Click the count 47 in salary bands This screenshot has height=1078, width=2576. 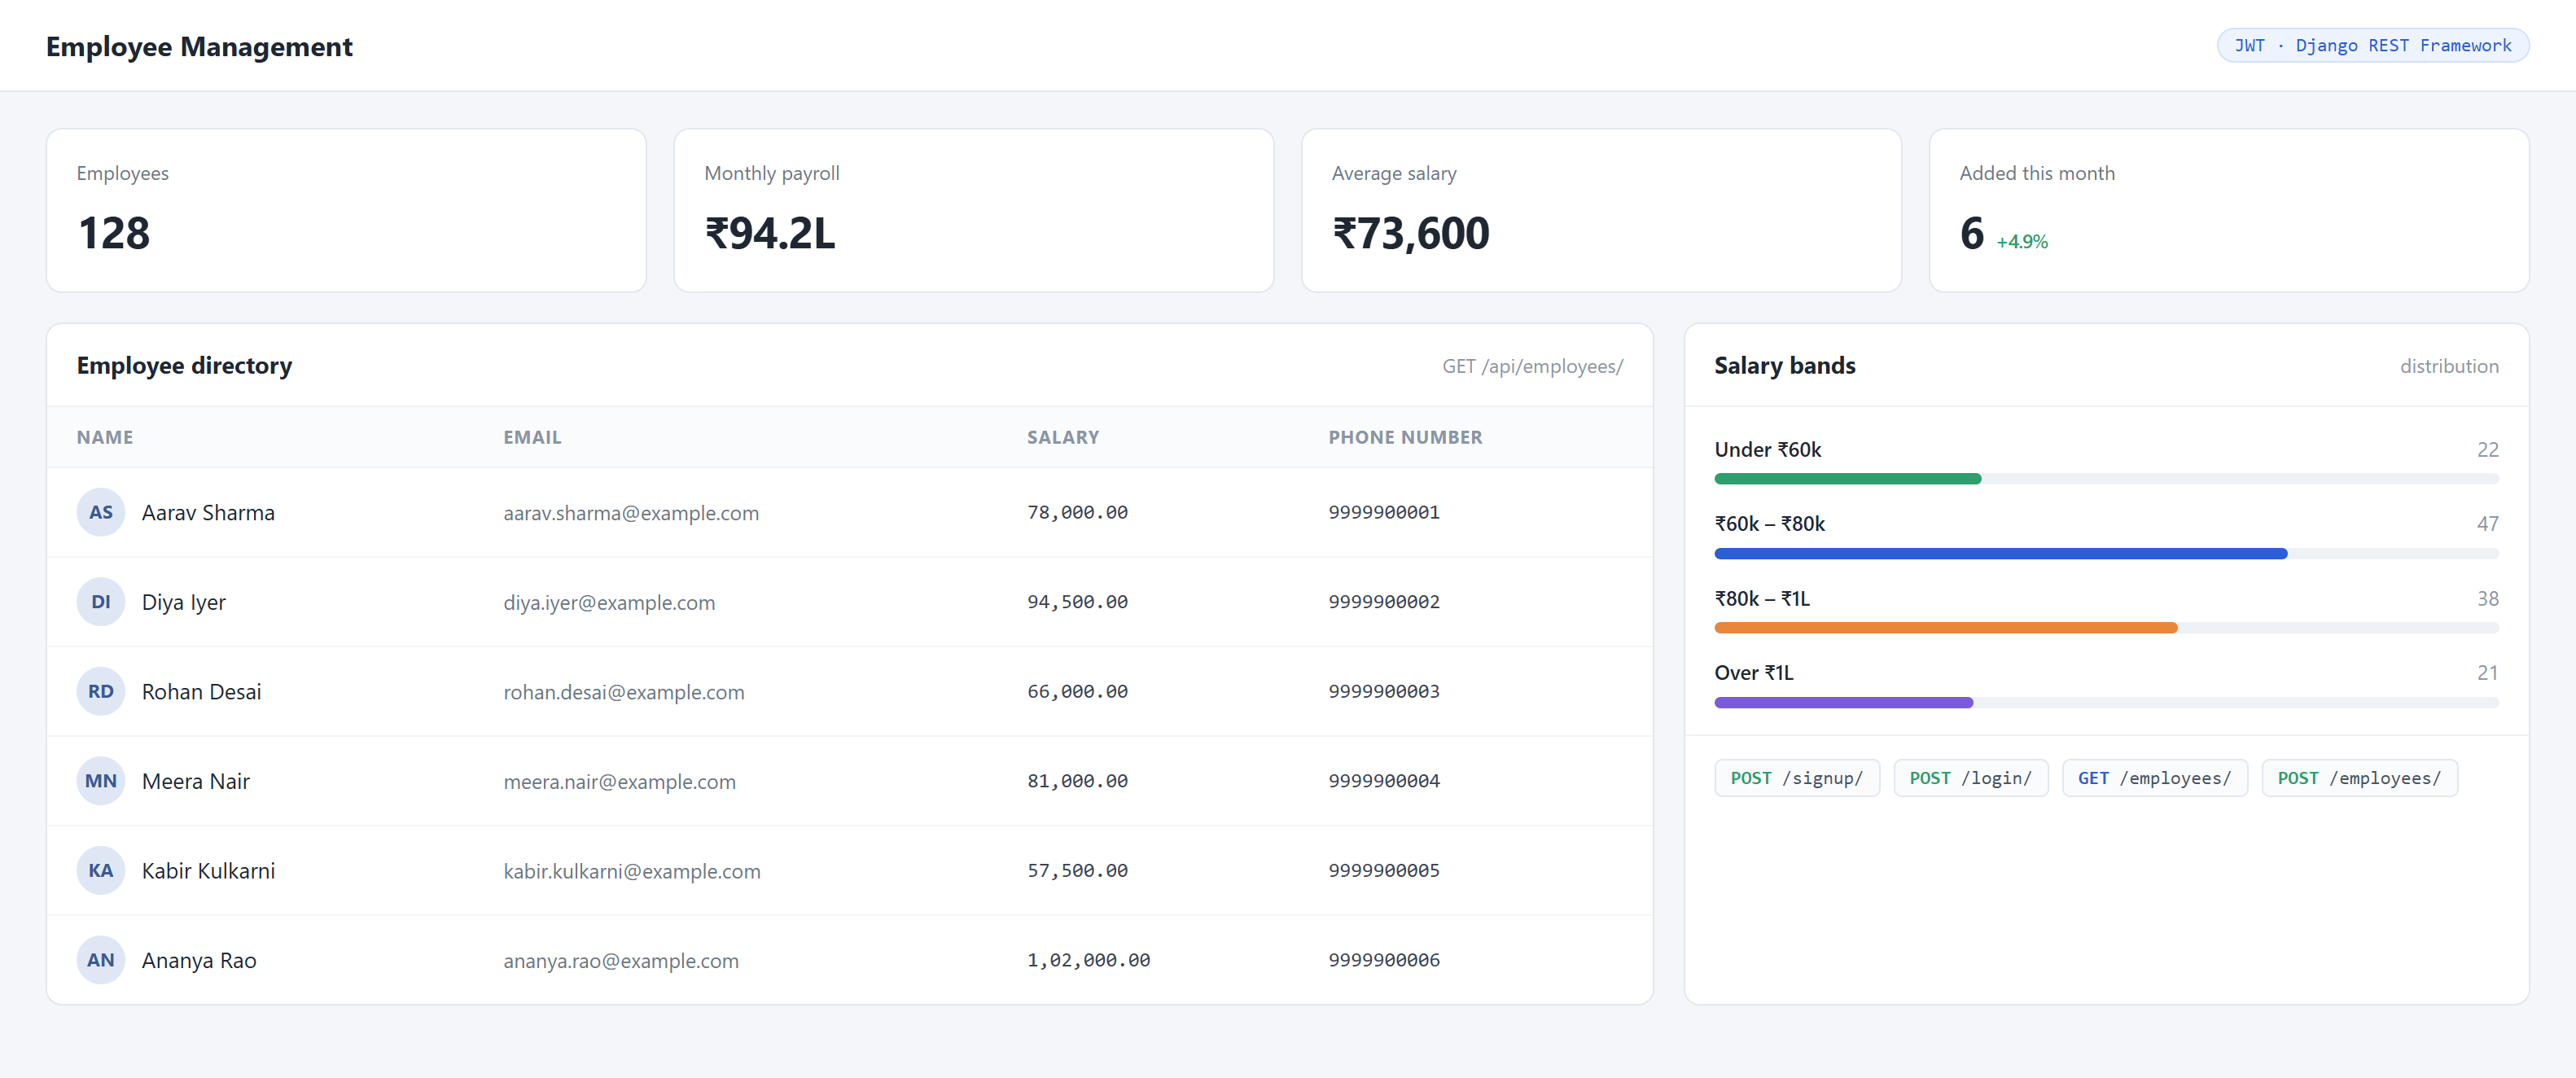point(2488,524)
